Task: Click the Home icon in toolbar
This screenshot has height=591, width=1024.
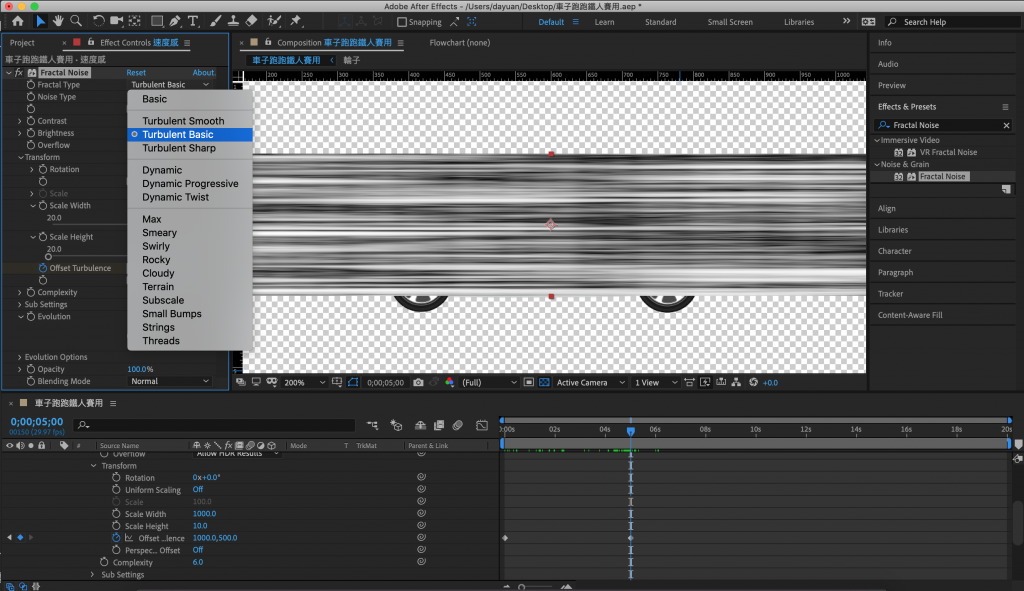Action: [17, 21]
